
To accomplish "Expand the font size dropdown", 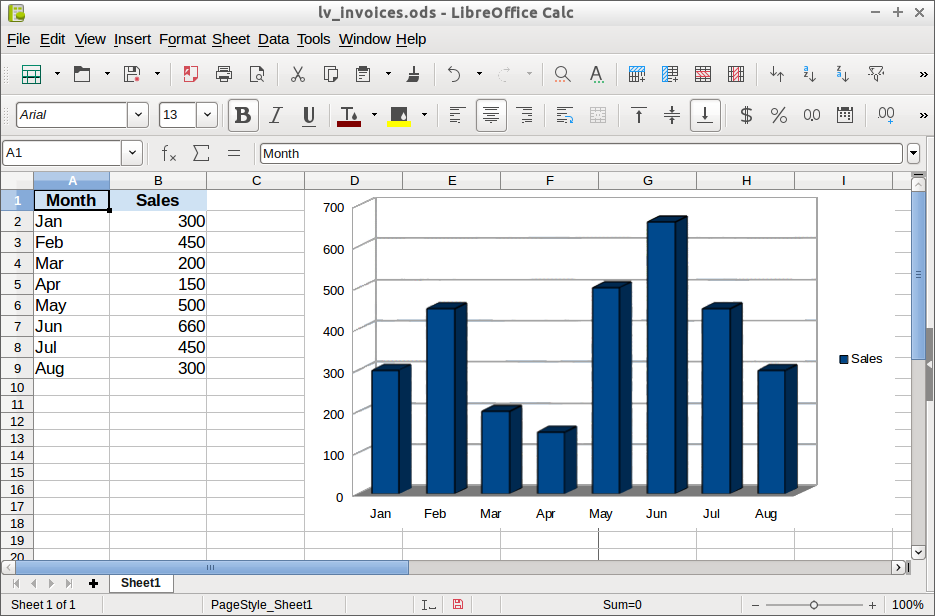I will 207,115.
